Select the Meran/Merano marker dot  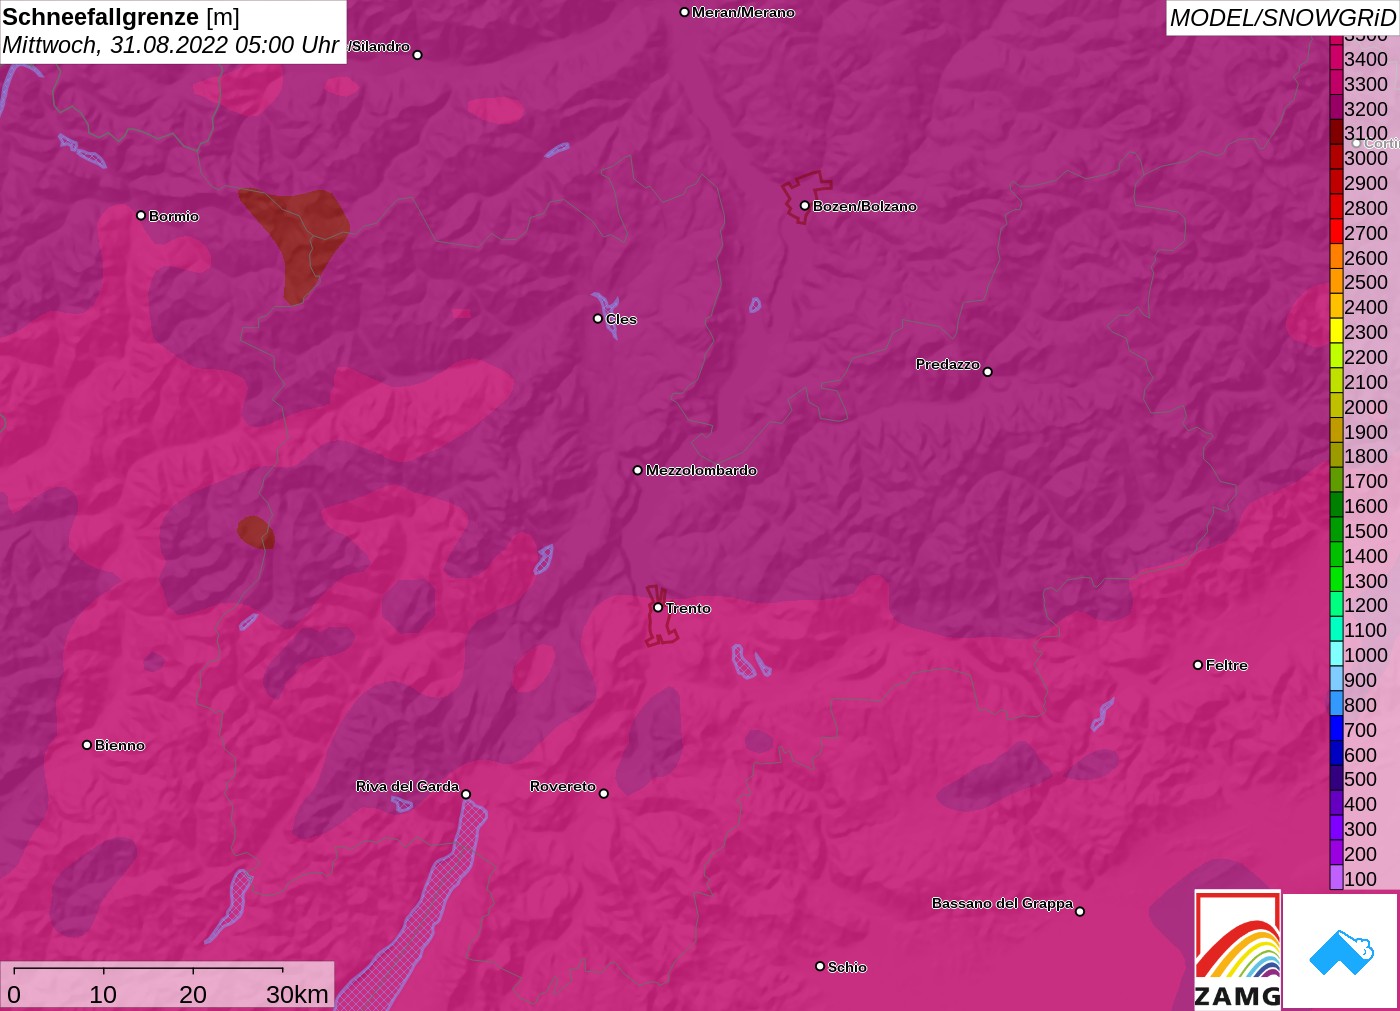click(684, 12)
